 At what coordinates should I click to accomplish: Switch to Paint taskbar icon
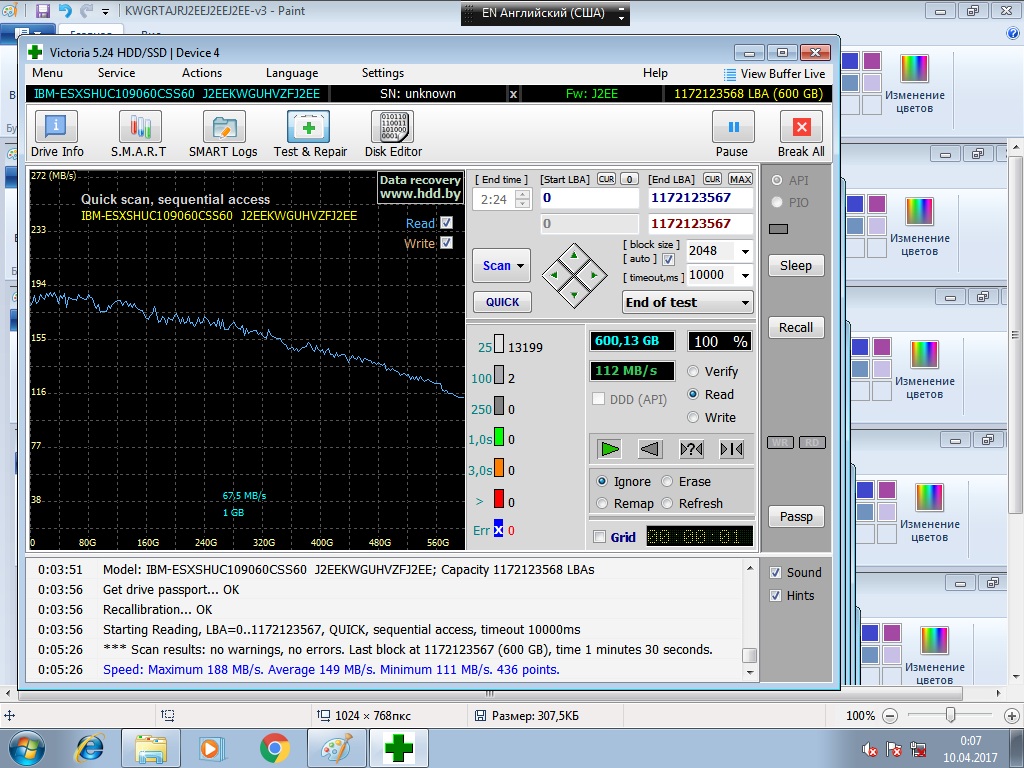(x=336, y=748)
